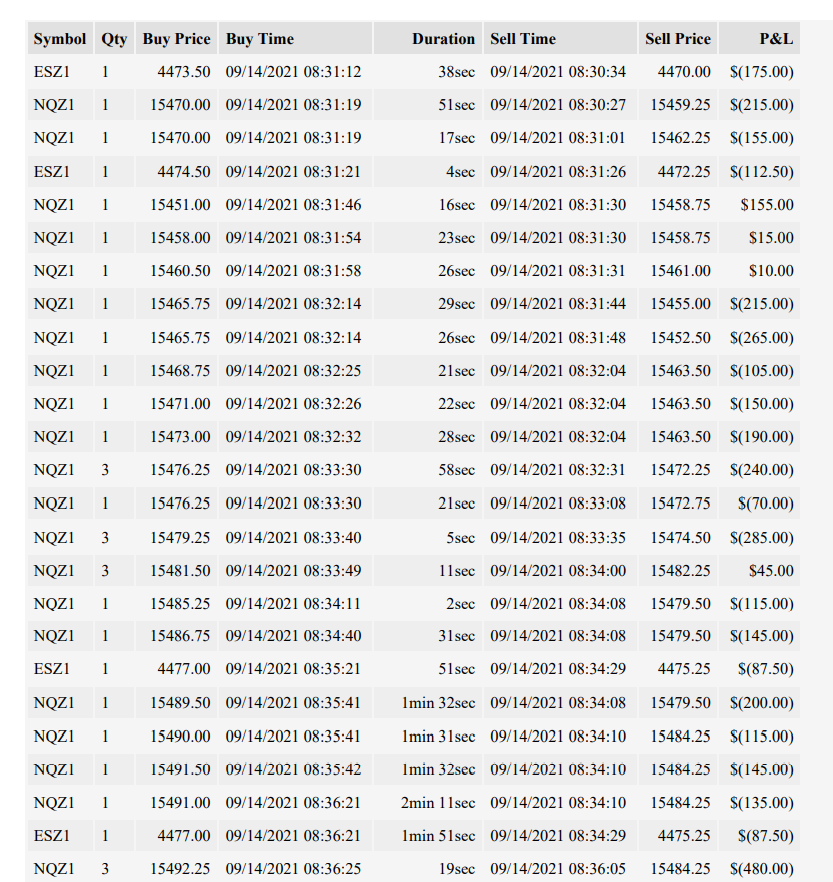Click the 2min 11sec duration cell

tap(427, 802)
